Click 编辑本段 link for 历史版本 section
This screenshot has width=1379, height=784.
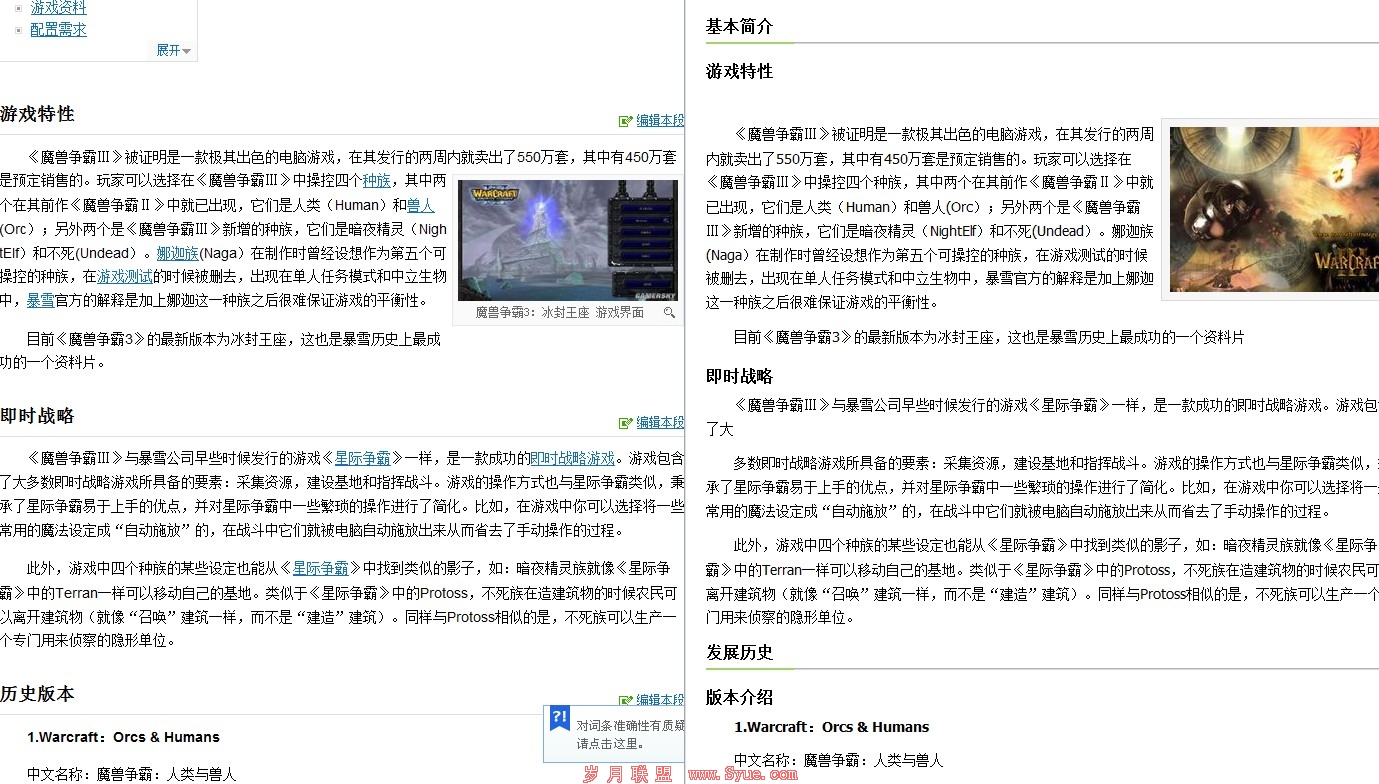[661, 699]
